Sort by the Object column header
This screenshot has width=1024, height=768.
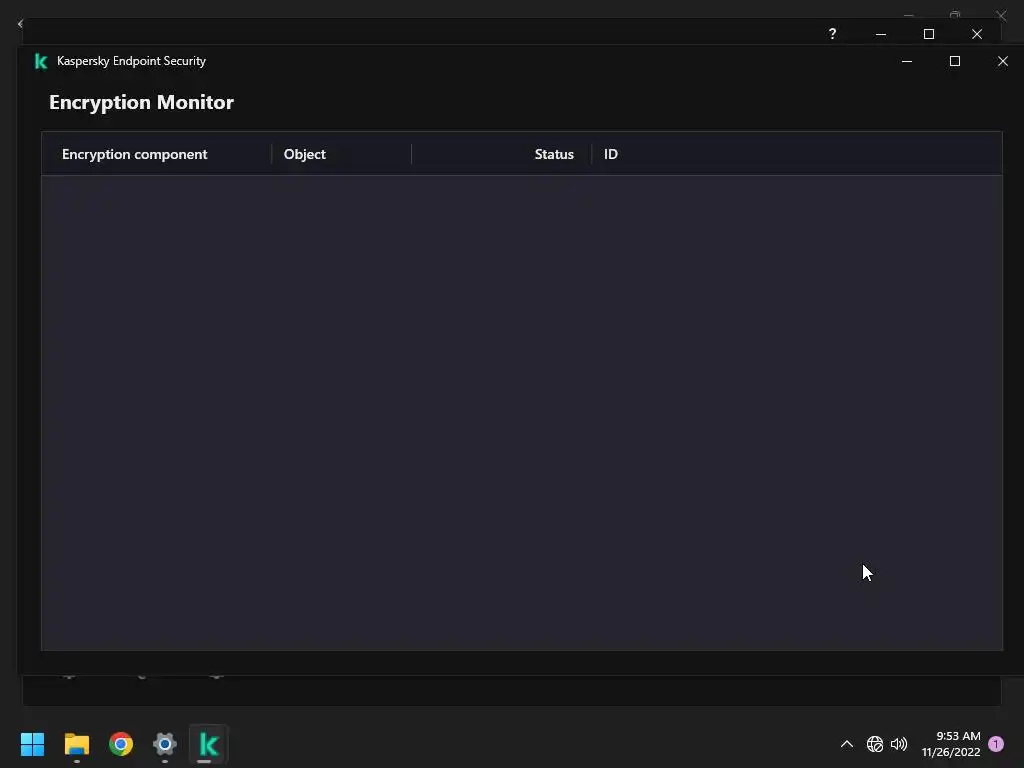click(342, 154)
